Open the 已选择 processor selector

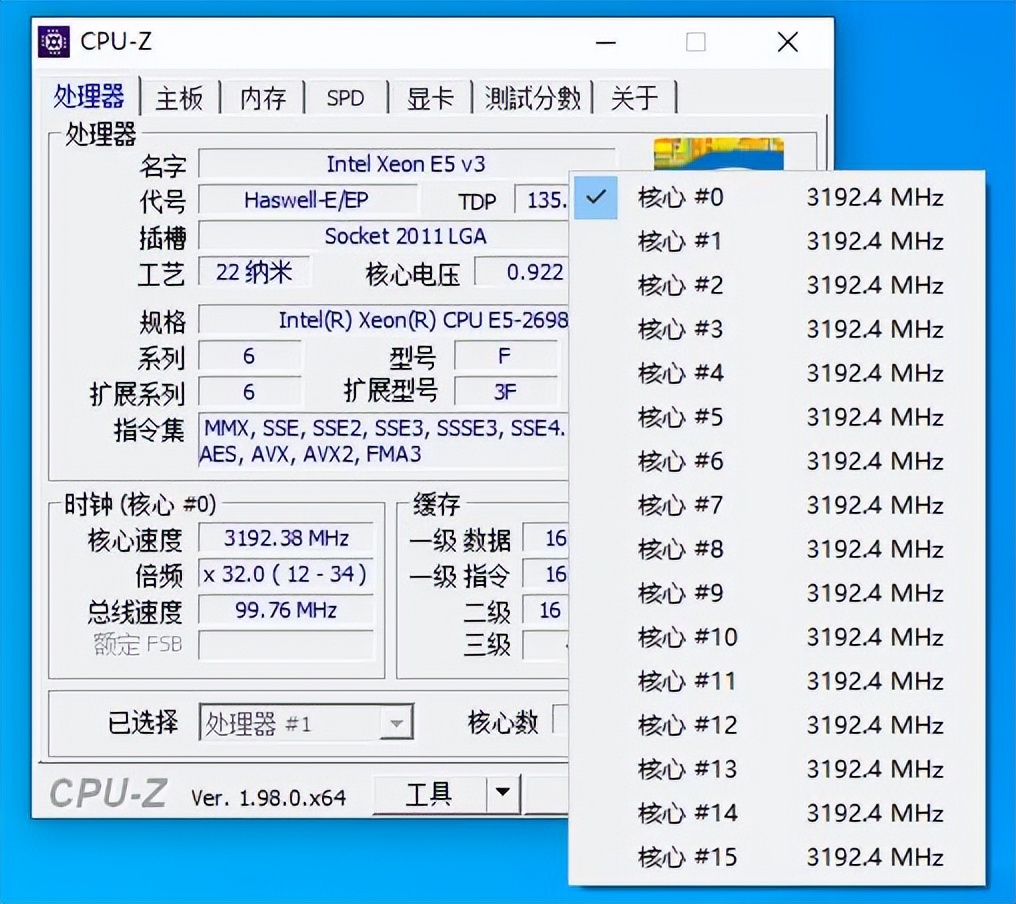[x=305, y=722]
